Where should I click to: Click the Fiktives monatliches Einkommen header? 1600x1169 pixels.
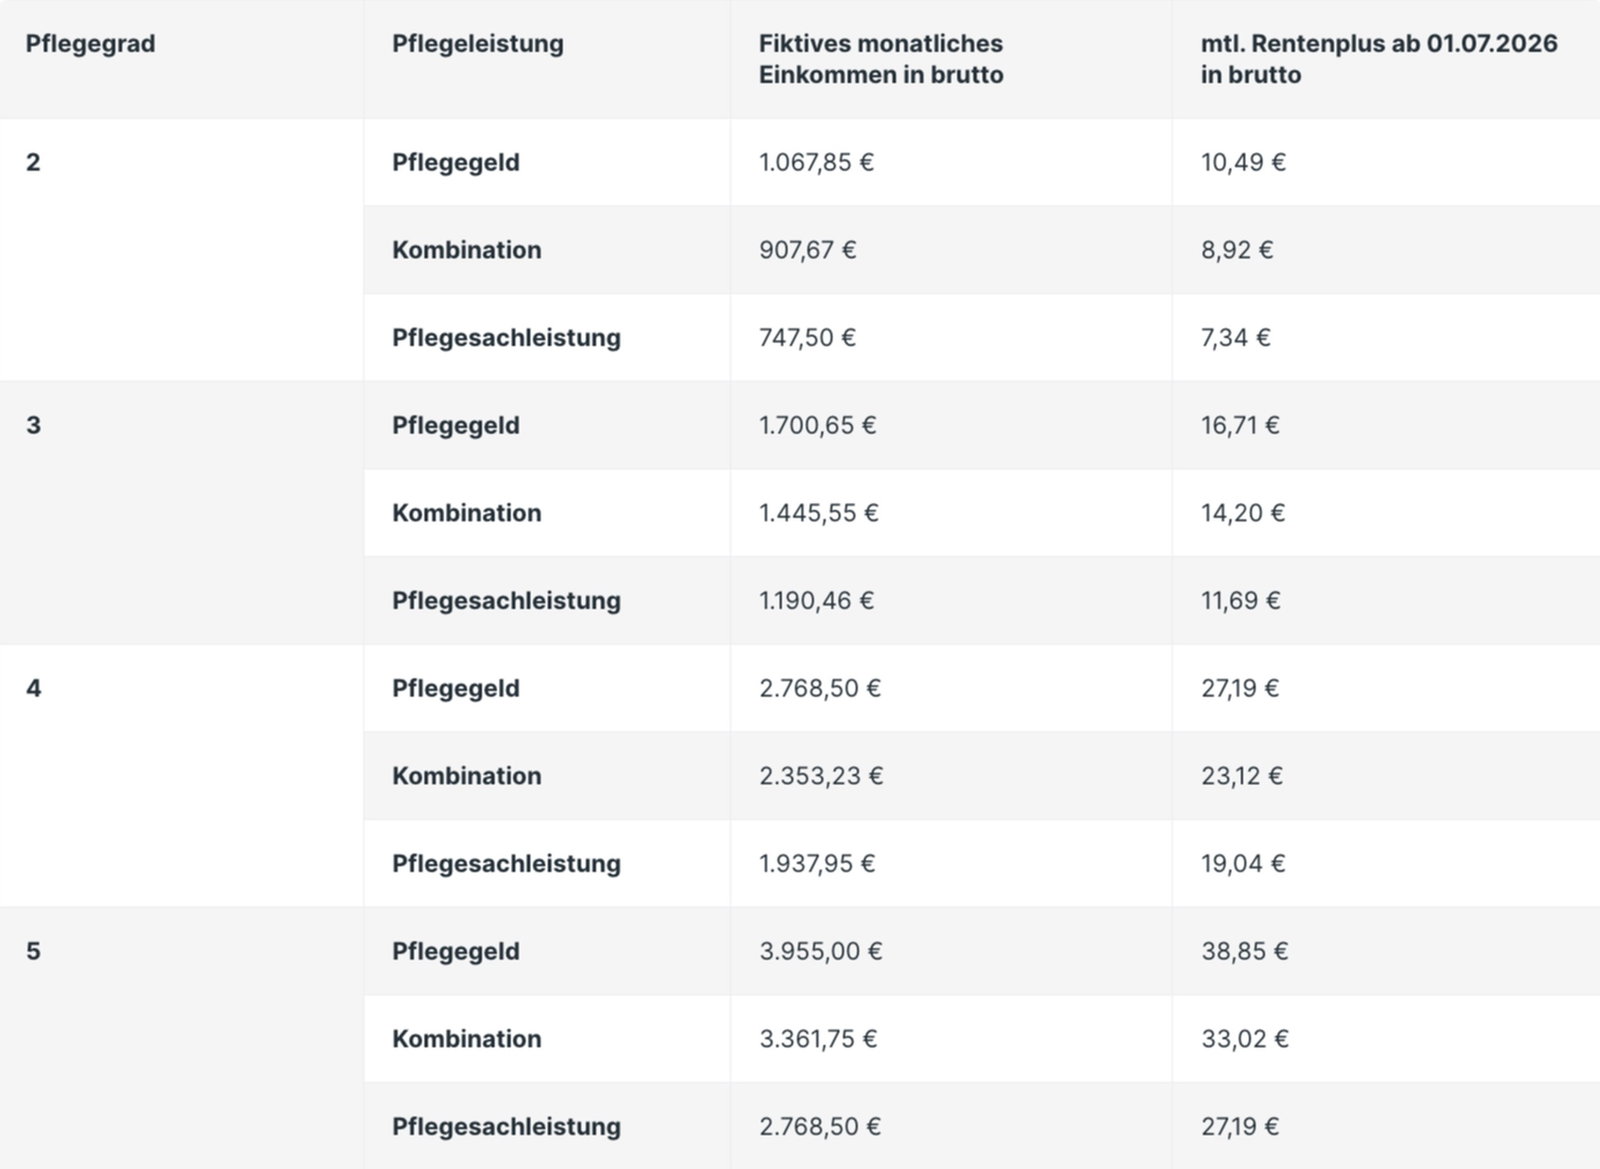880,59
